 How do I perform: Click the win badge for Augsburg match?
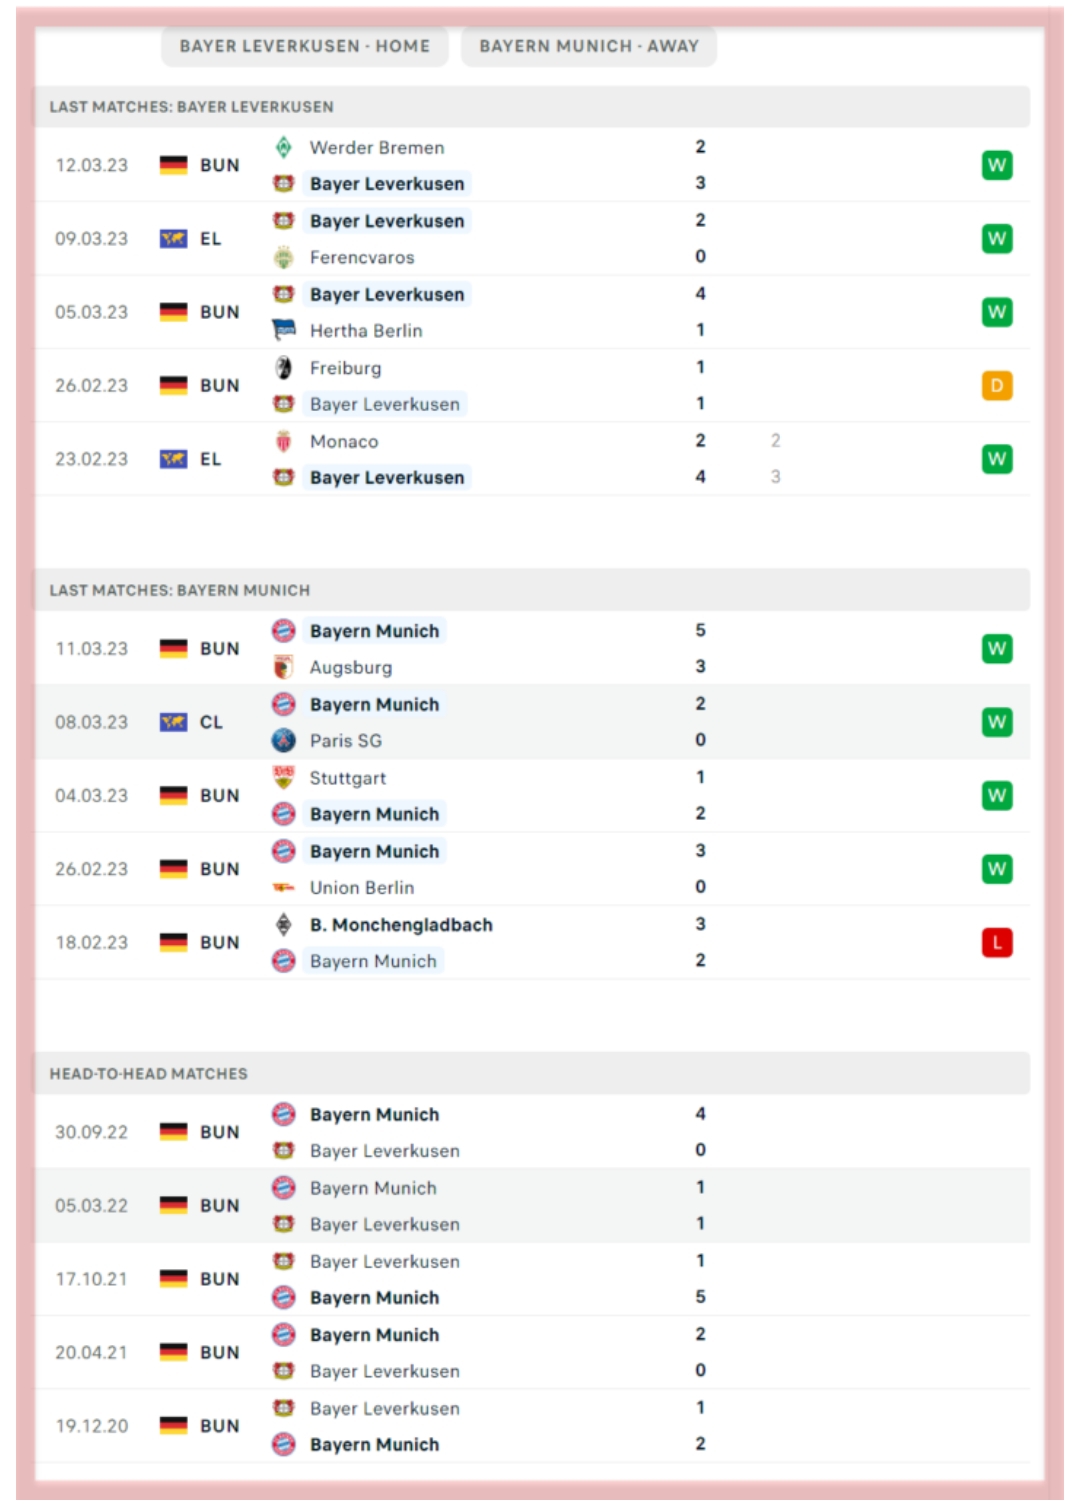[997, 649]
